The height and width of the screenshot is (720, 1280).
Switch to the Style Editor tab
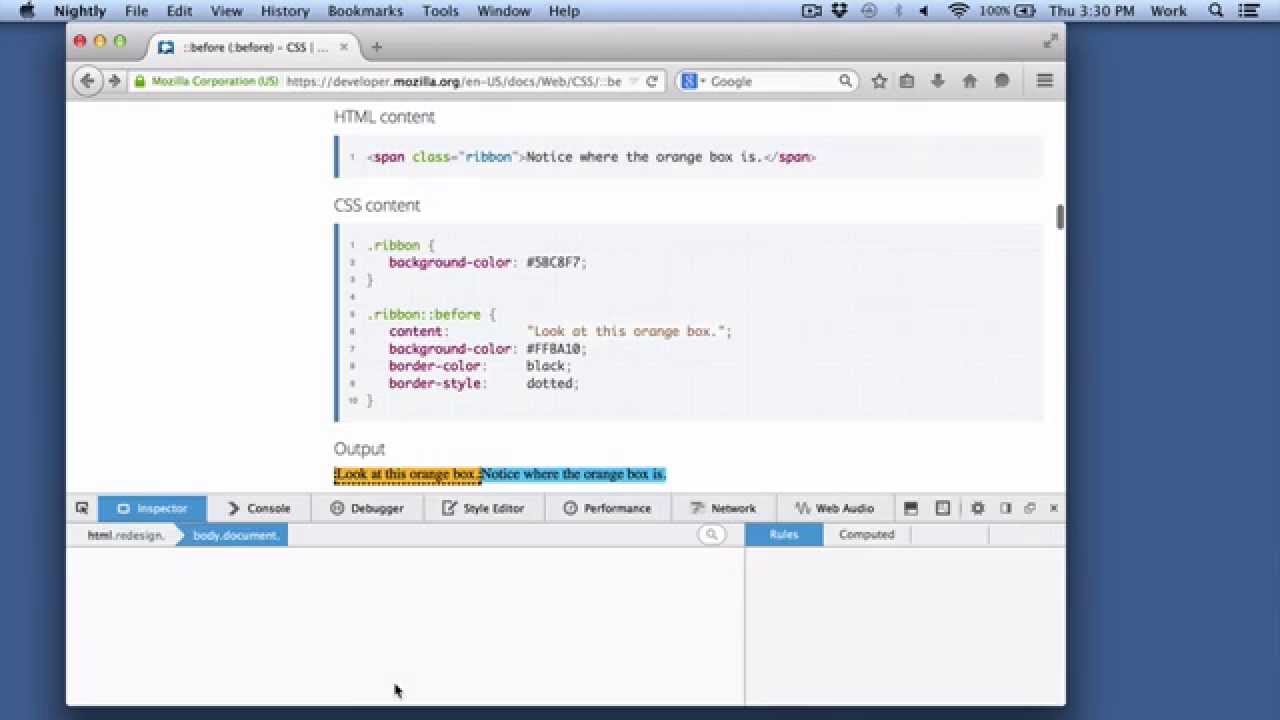pos(484,508)
